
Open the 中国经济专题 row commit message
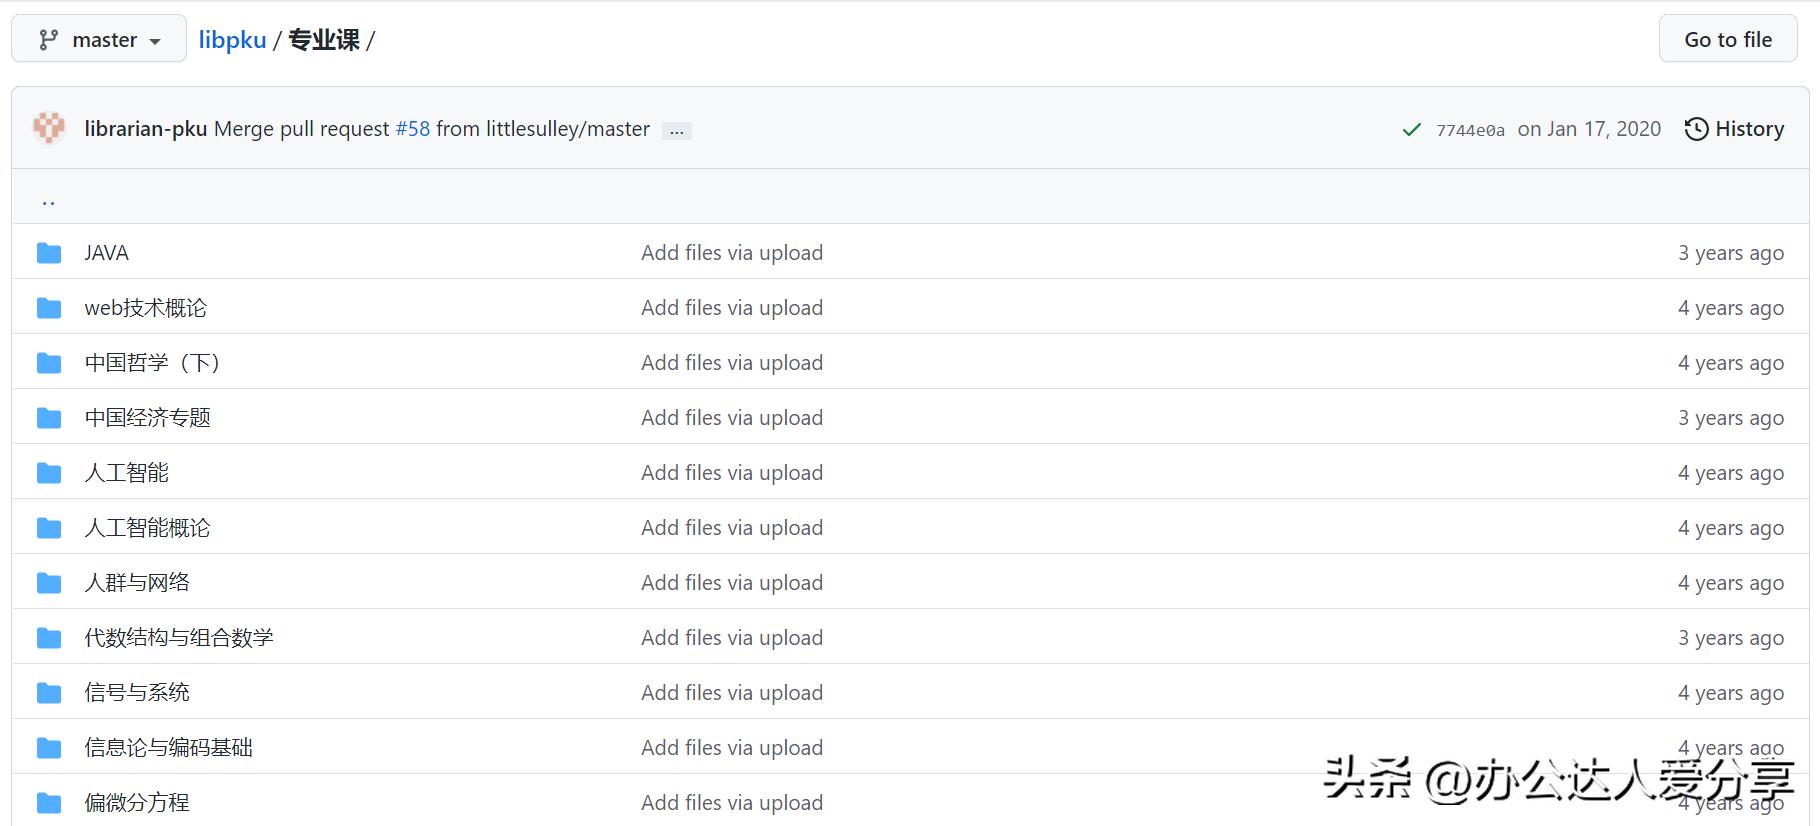[732, 418]
